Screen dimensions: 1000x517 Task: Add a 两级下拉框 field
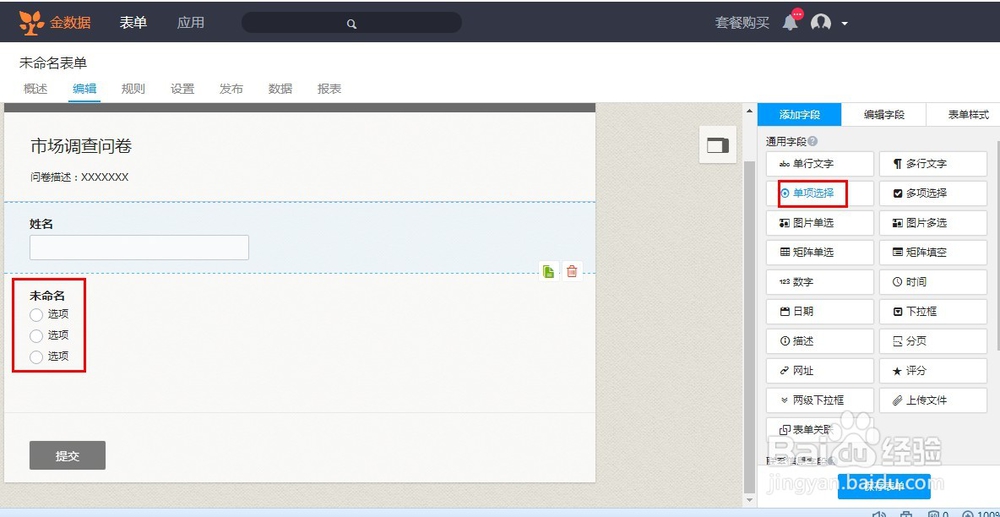coord(820,400)
